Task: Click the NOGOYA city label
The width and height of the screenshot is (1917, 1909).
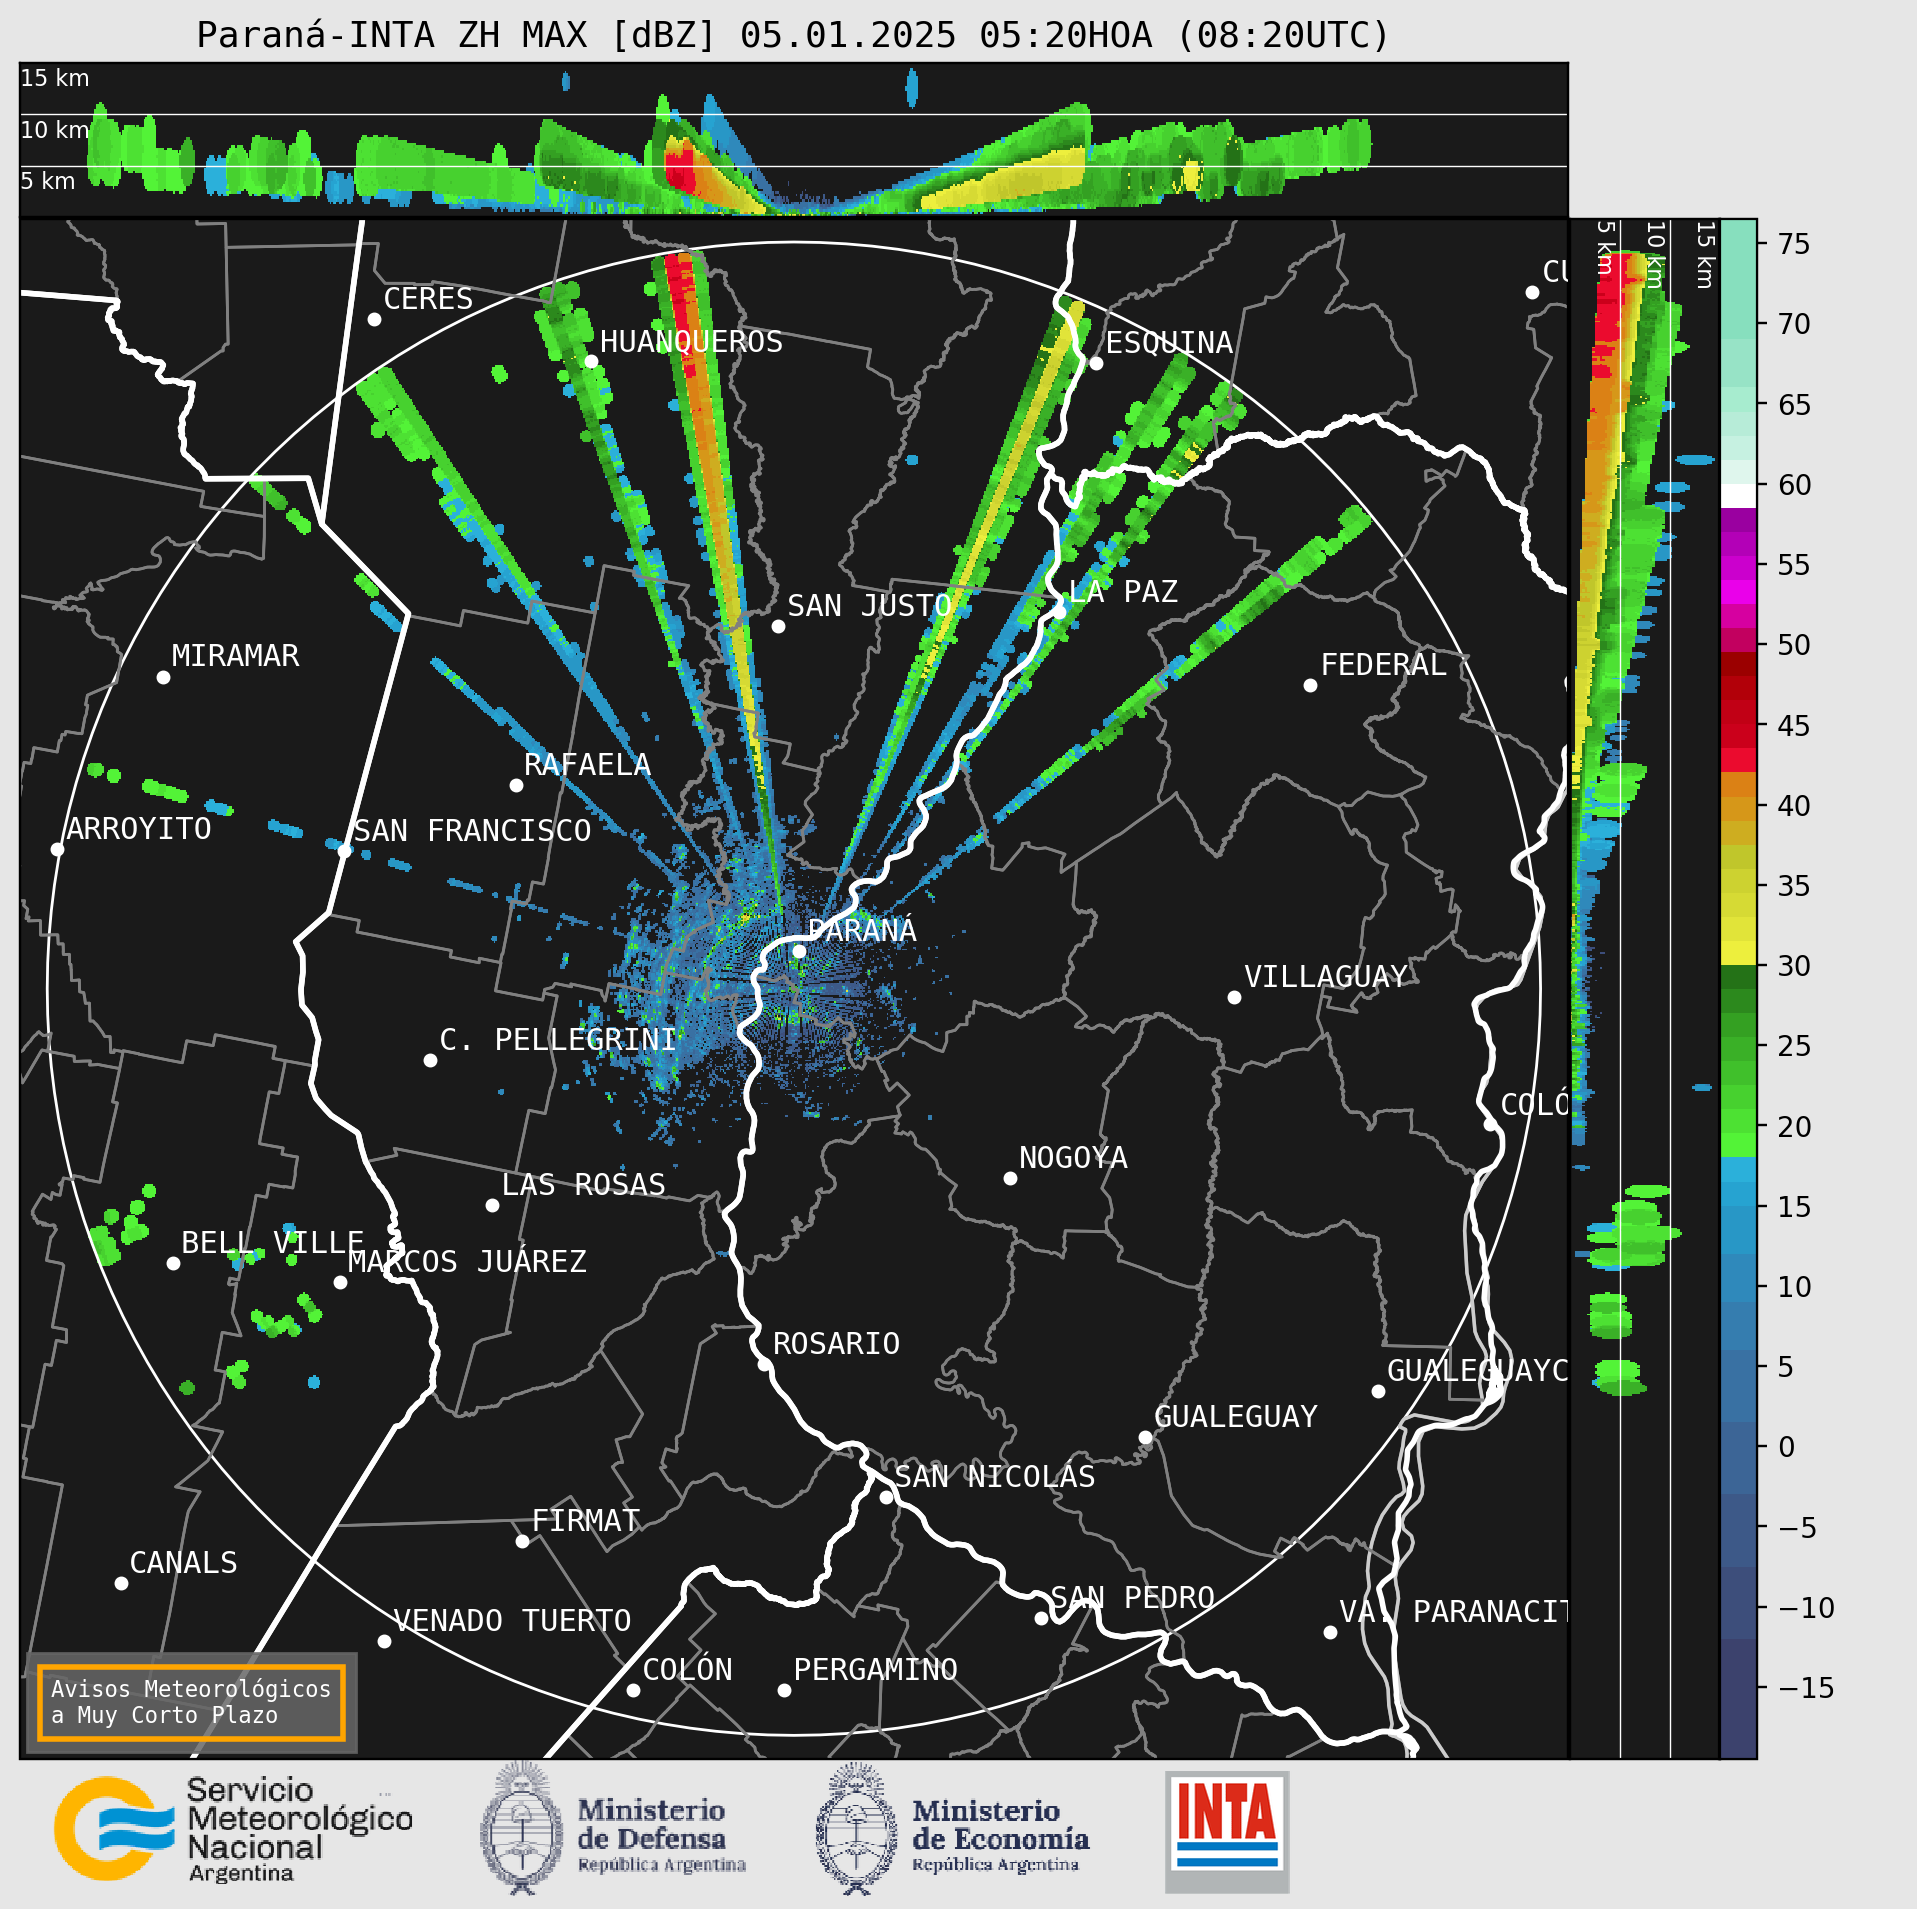Action: point(1073,1157)
